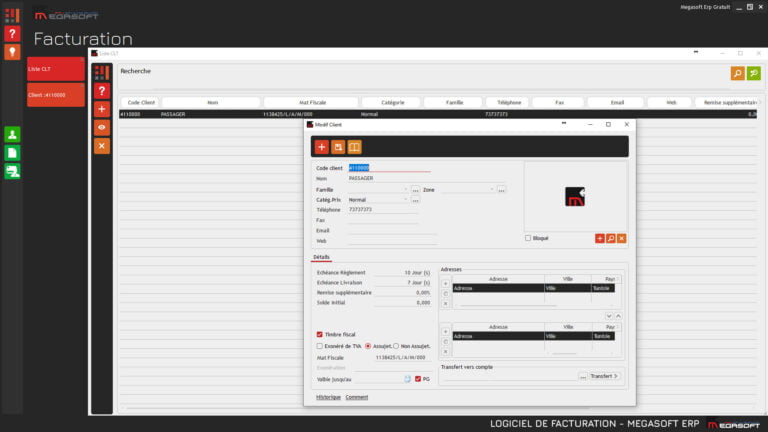Click the ellipsis button next to Famille
Image resolution: width=768 pixels, height=432 pixels.
[x=415, y=190]
